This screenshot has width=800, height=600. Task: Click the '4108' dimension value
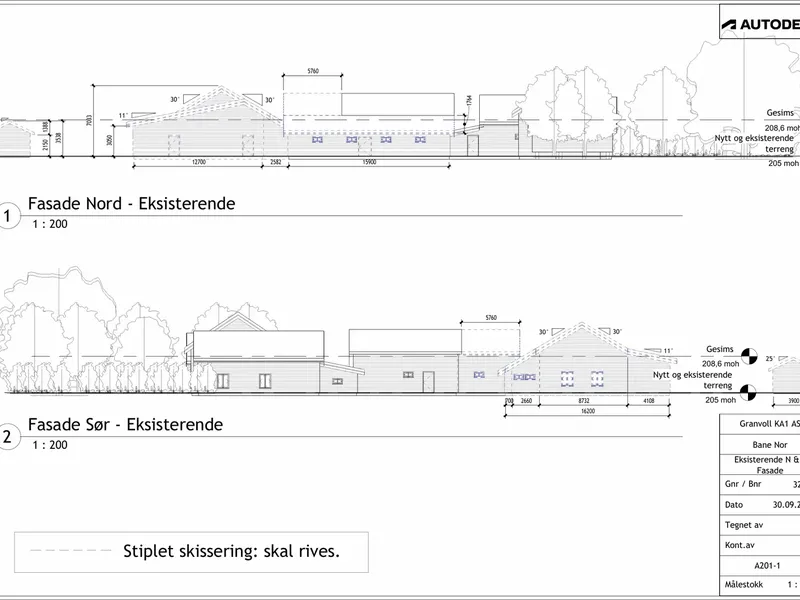point(648,401)
